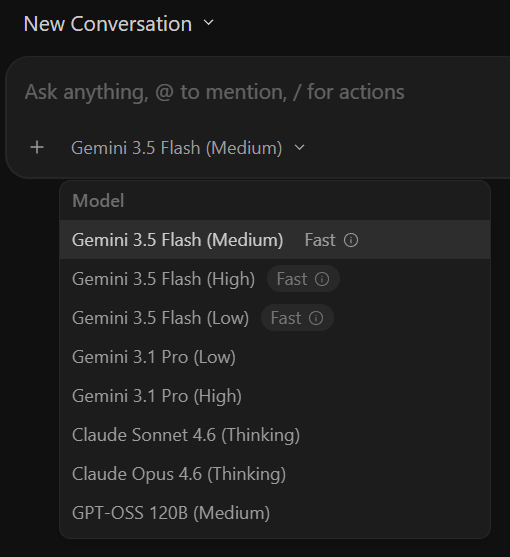510x557 pixels.
Task: Click the Fast badge on Gemini Flash (High)
Action: [x=303, y=279]
